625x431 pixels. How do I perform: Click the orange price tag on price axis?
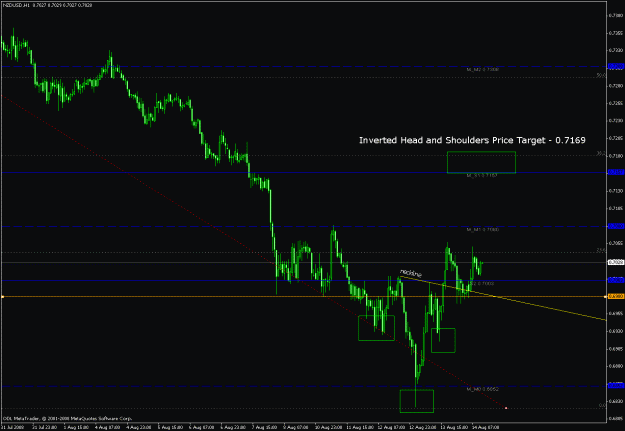pyautogui.click(x=616, y=297)
